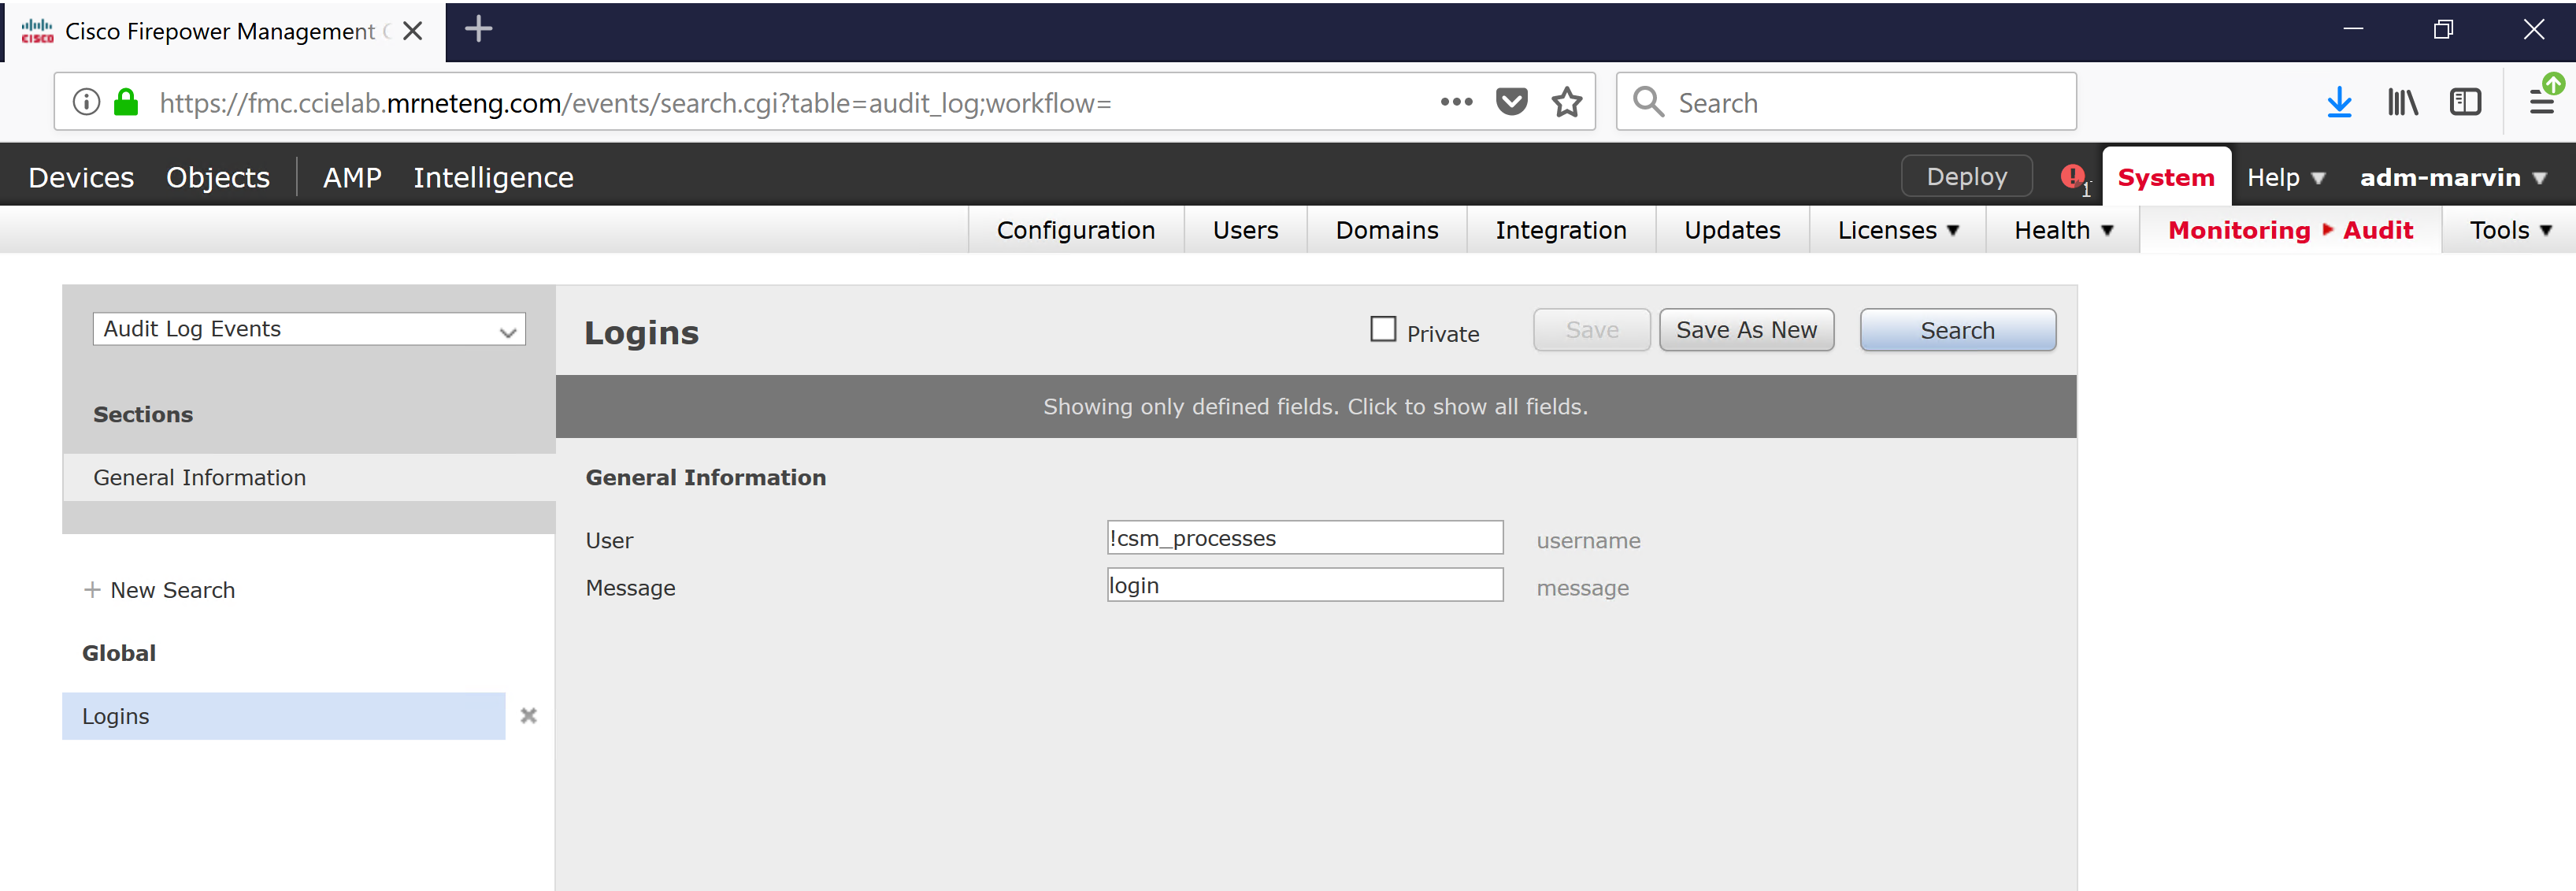This screenshot has height=891, width=2576.
Task: Expand the Health menu
Action: pyautogui.click(x=2063, y=230)
